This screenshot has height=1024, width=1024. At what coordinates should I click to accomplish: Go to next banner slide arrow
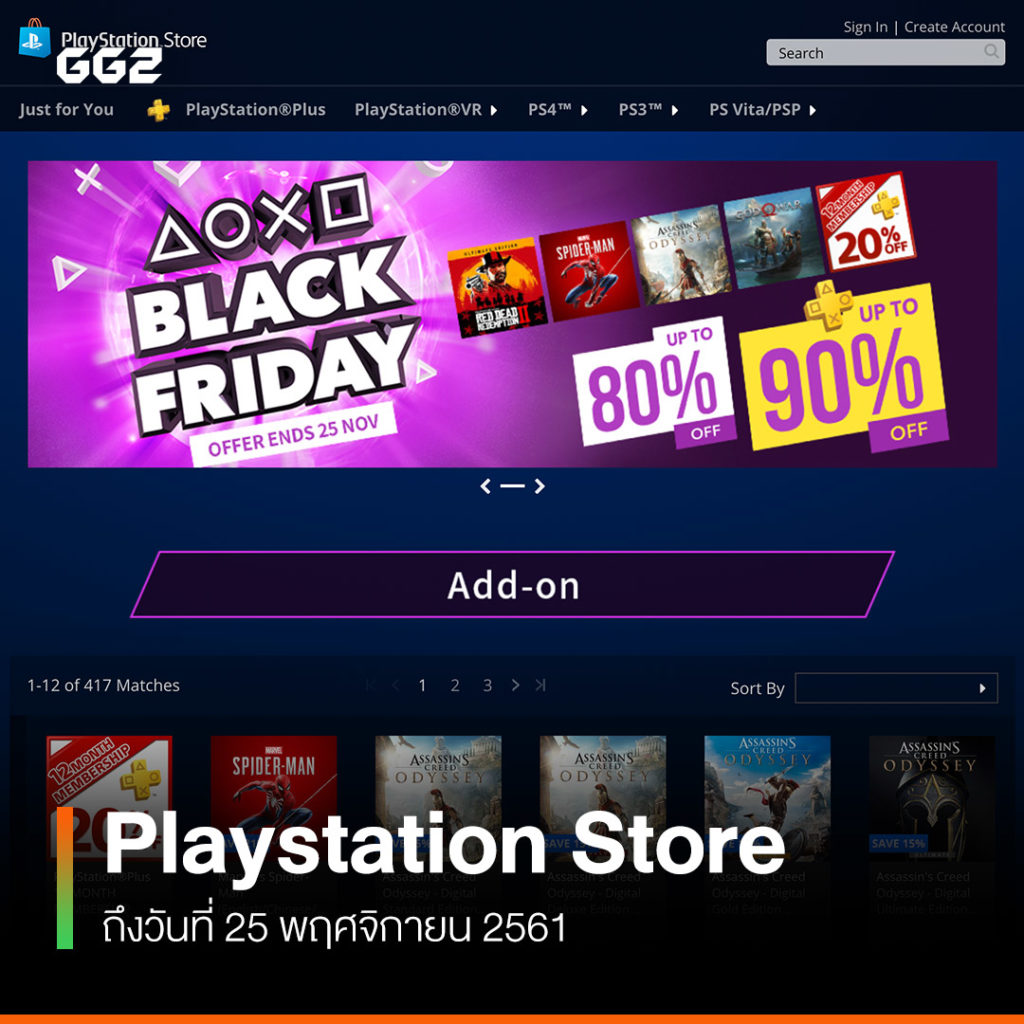(x=539, y=486)
